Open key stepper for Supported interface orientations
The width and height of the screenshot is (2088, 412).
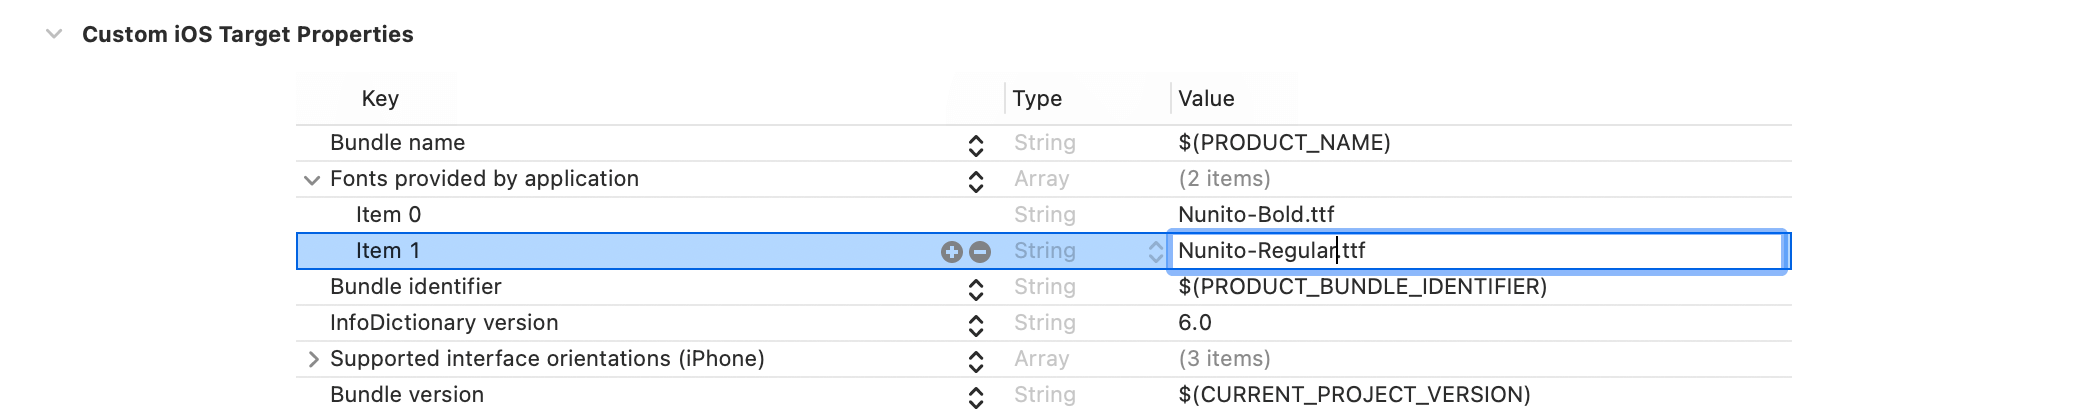click(x=976, y=361)
